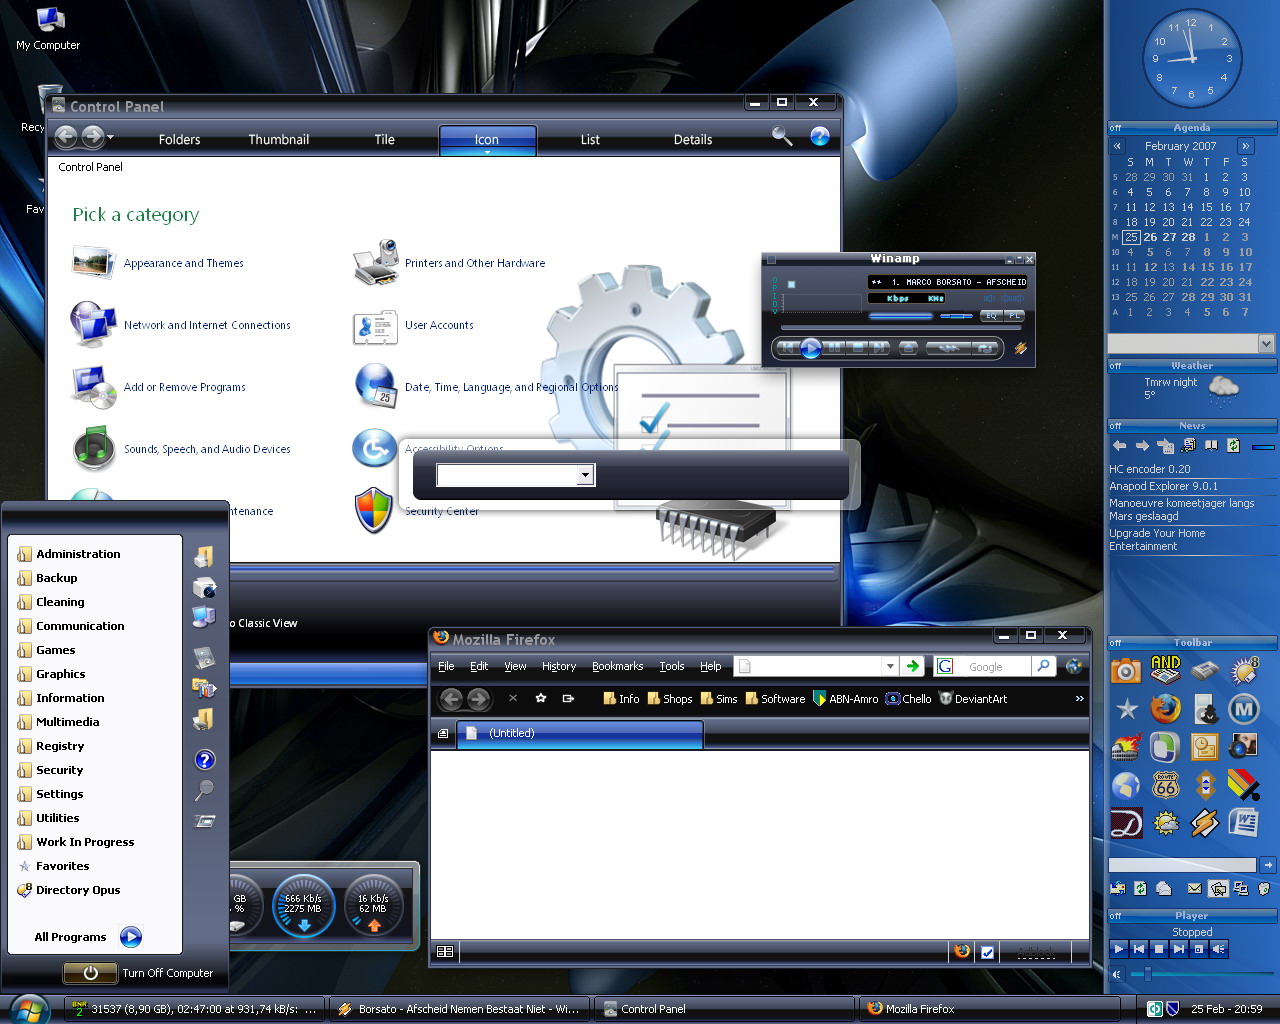Adjust the Winamp volume slider
This screenshot has width=1280, height=1024.
click(900, 316)
